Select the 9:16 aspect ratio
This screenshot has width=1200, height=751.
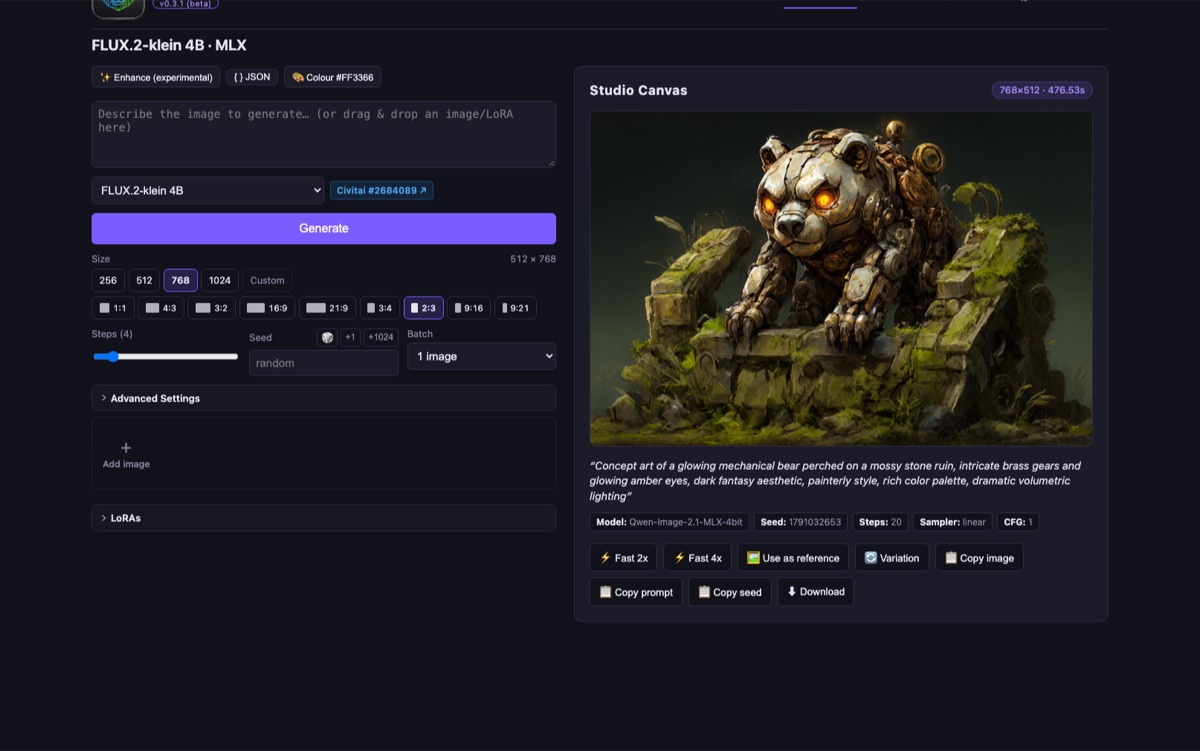(x=470, y=308)
